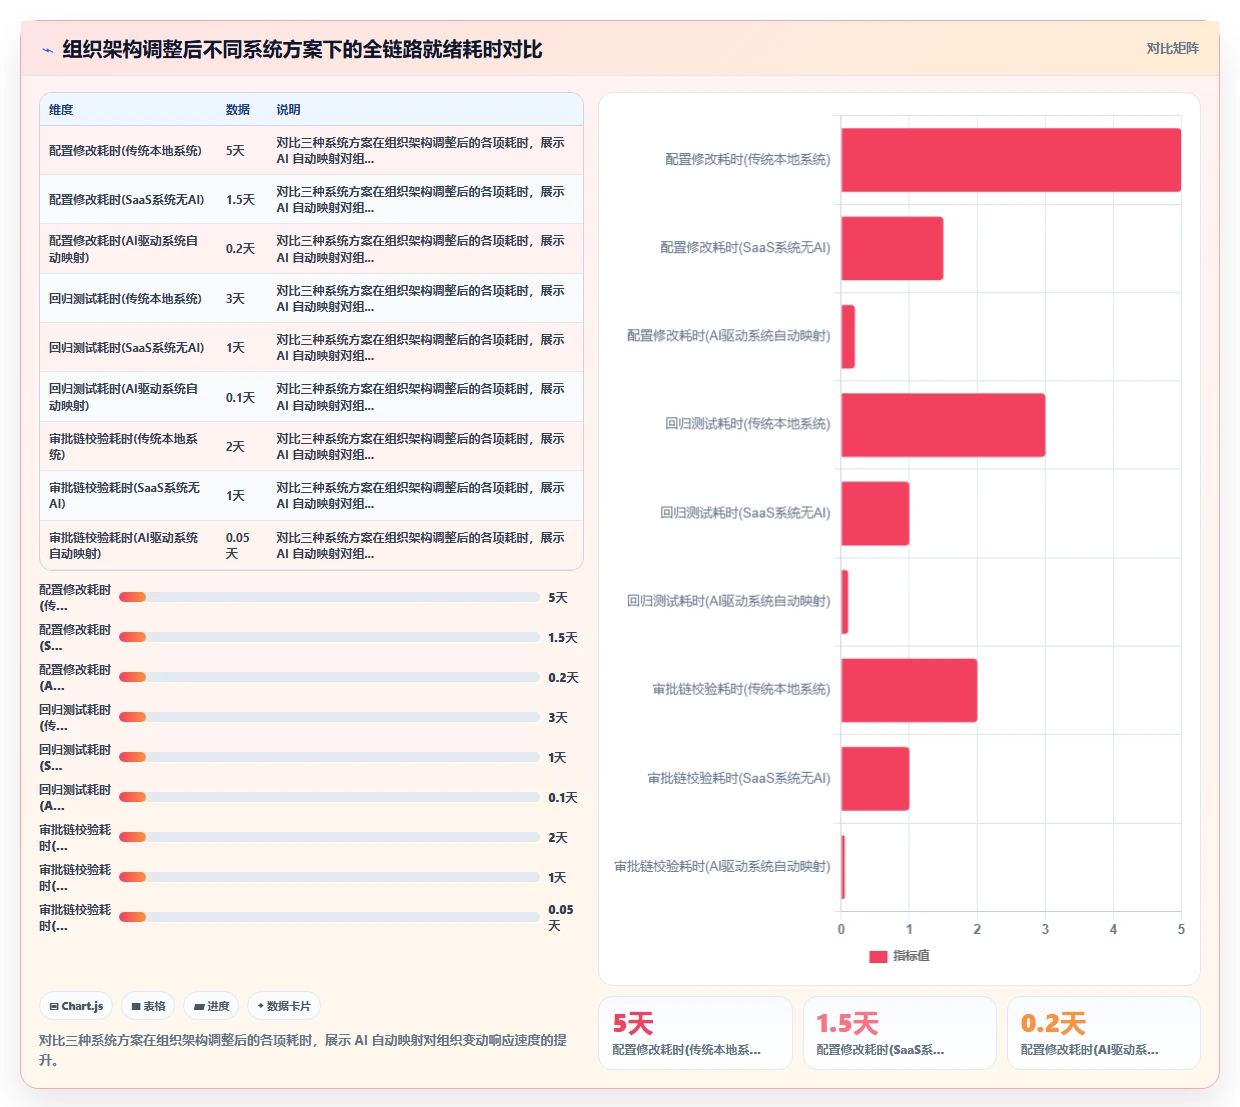This screenshot has height=1107, width=1240.
Task: Select the 进度 tag chip
Action: click(212, 1006)
